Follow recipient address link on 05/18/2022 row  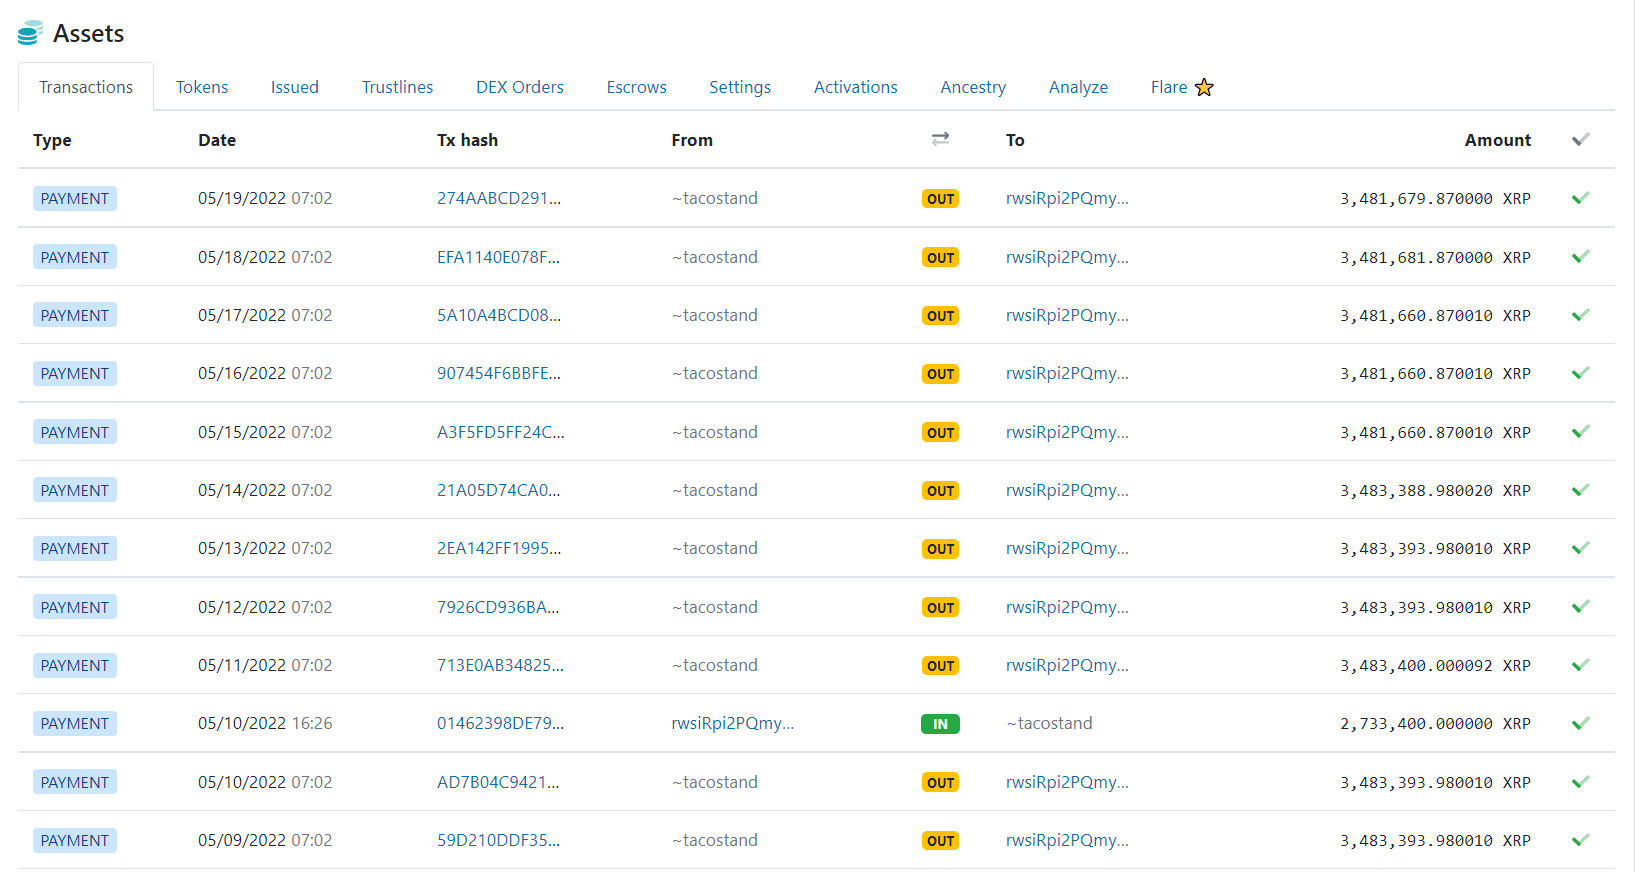pos(1066,257)
